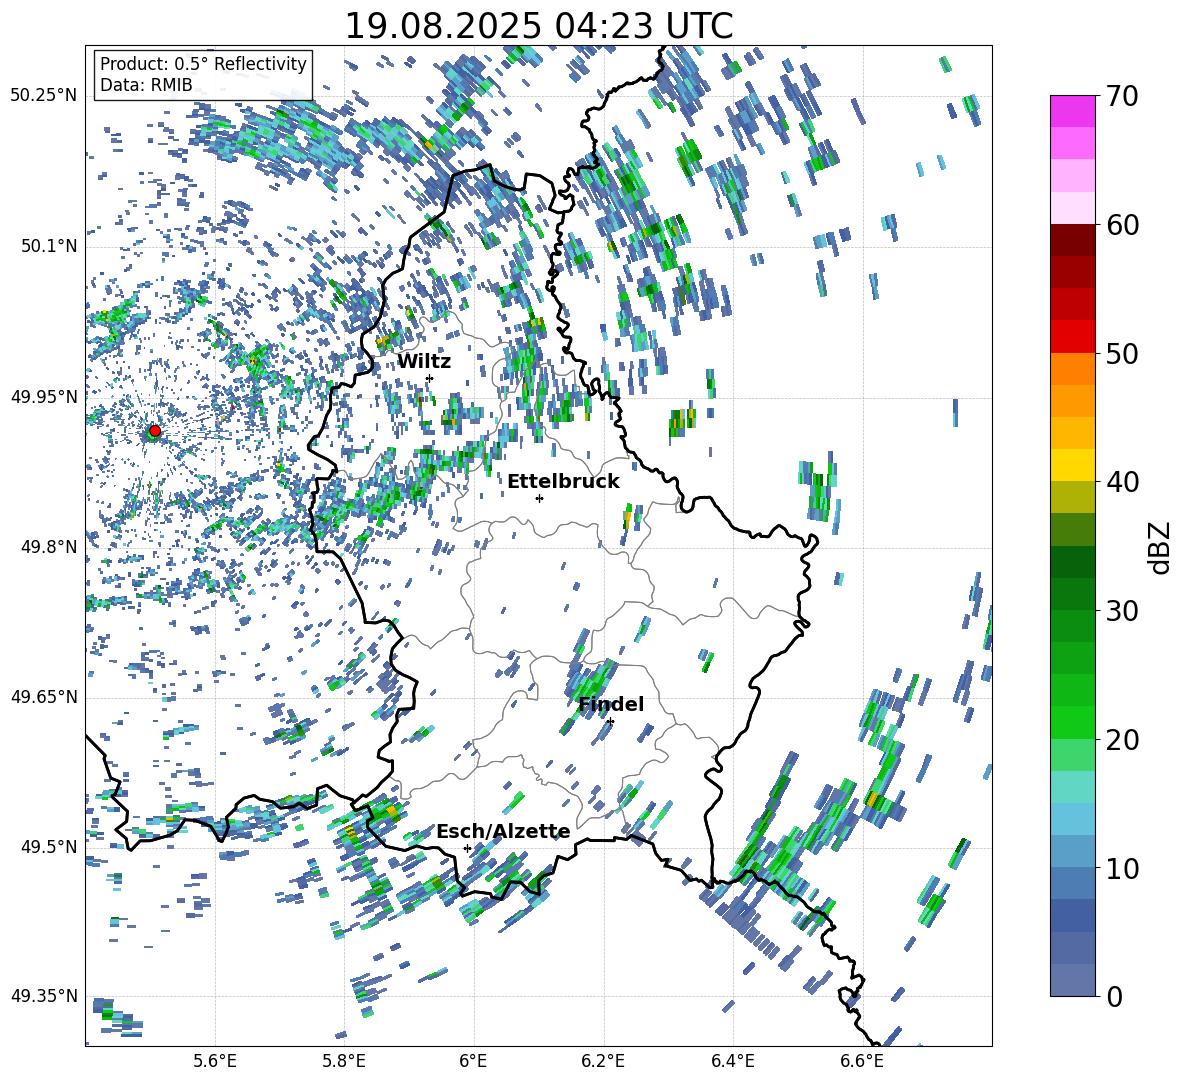Screen dimensions: 1184x1081
Task: Click the 49.8°N latitude label
Action: coord(49,547)
